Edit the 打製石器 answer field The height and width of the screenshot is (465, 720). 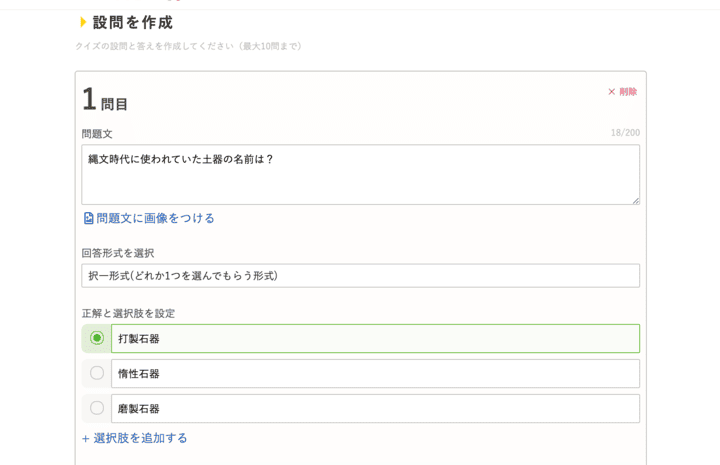375,339
